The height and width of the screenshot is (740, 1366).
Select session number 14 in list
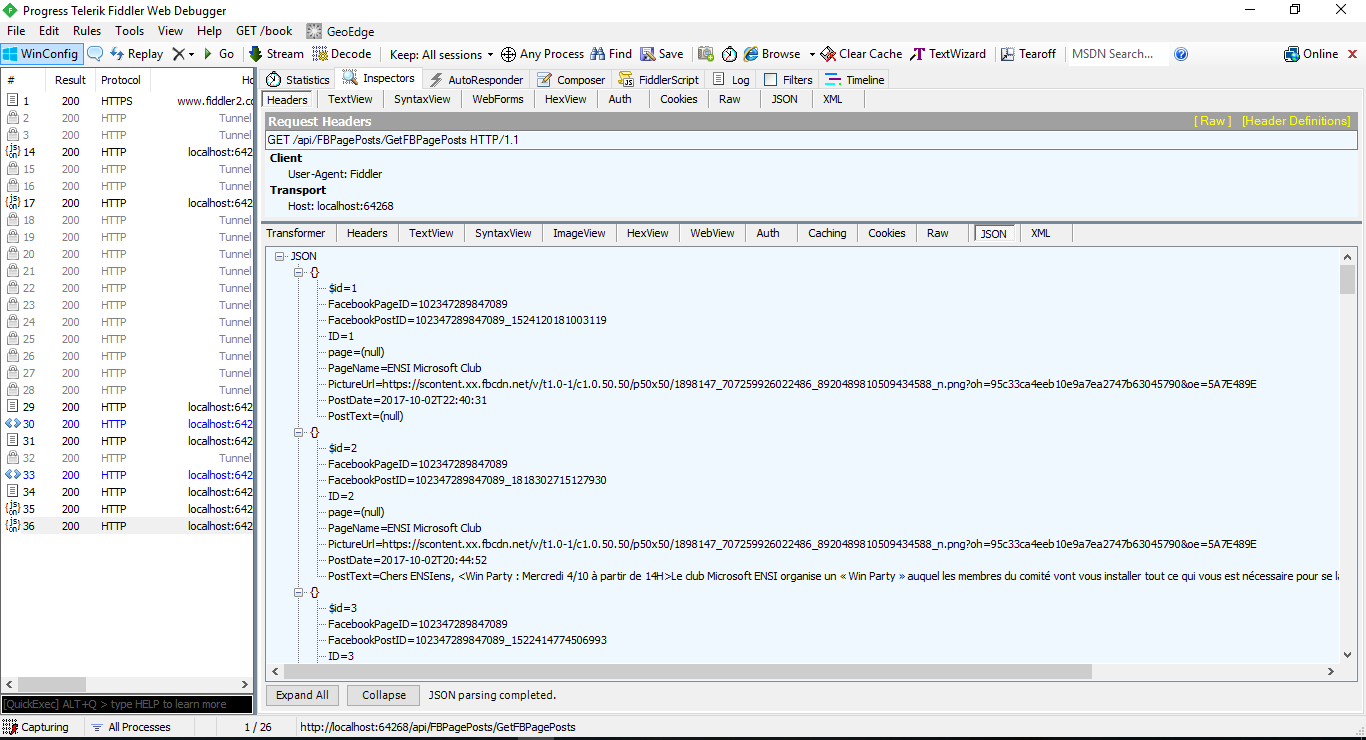(x=127, y=152)
